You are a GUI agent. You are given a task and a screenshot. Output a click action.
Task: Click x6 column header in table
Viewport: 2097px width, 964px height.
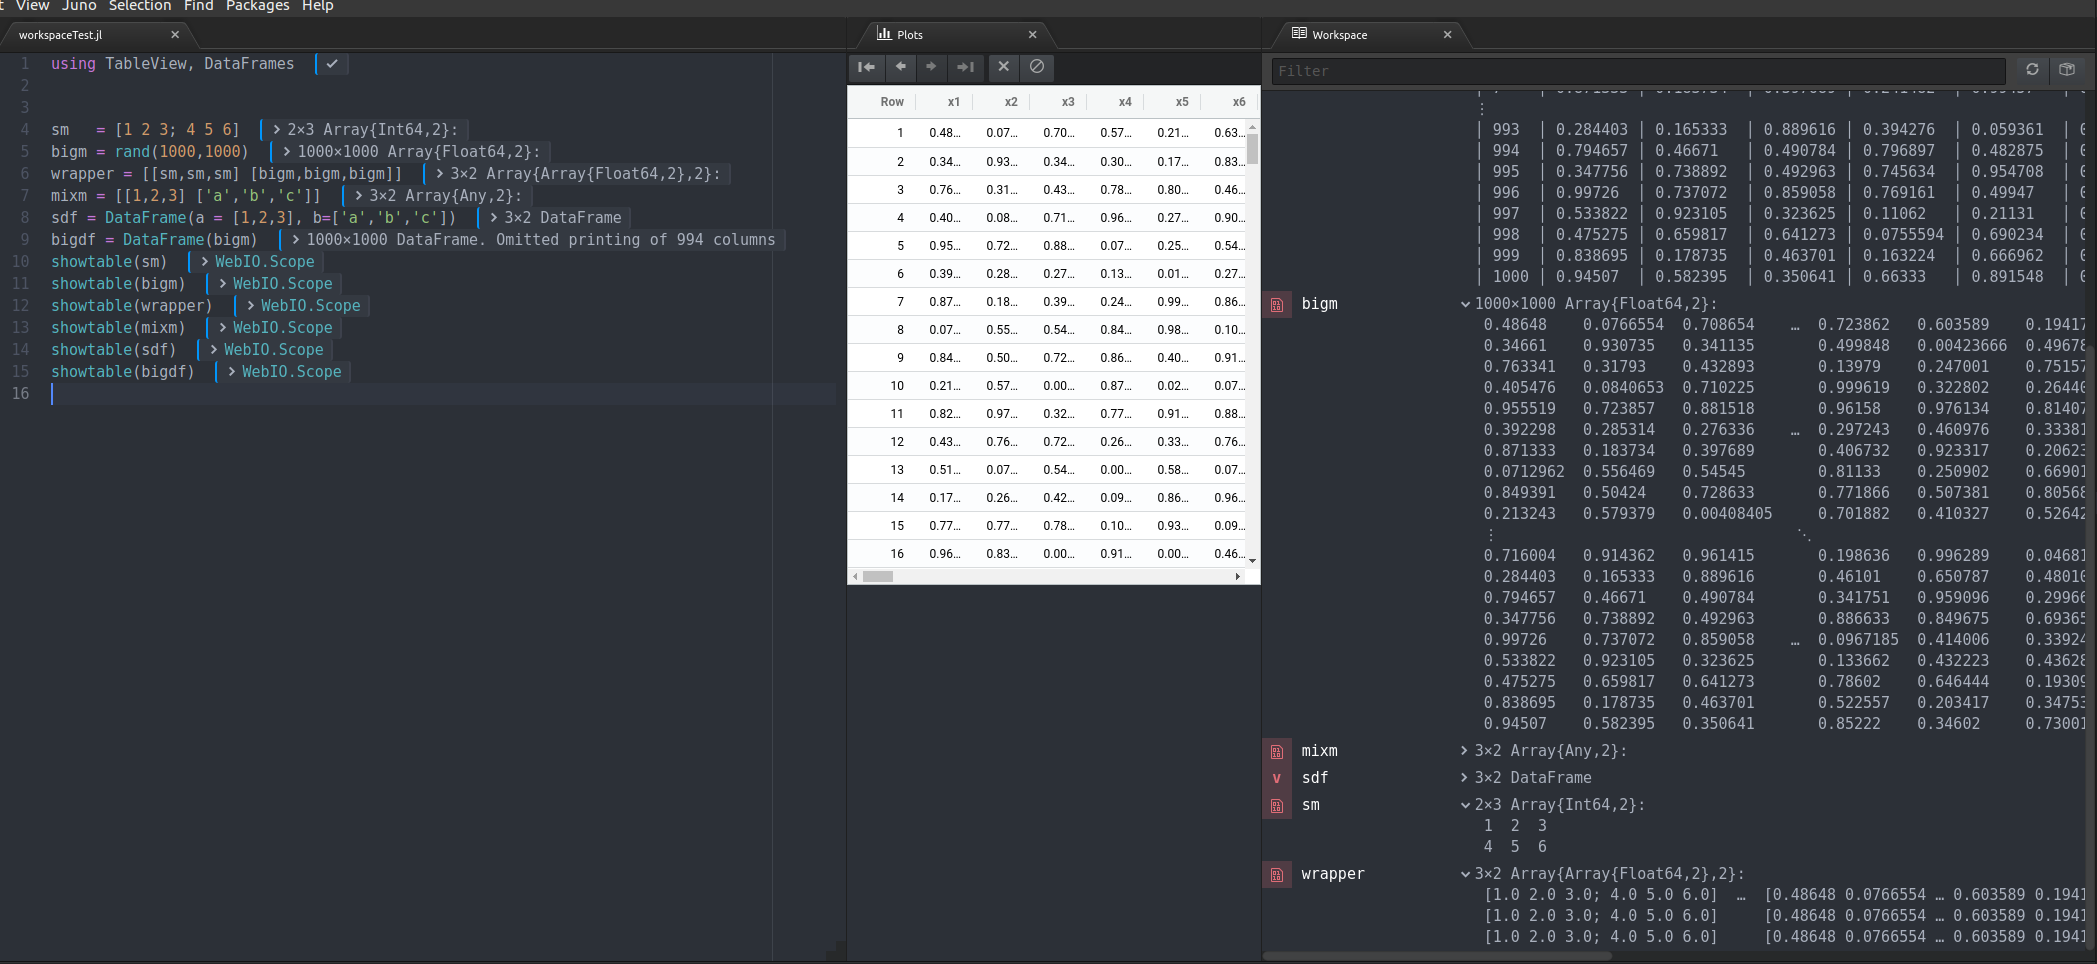(x=1239, y=102)
